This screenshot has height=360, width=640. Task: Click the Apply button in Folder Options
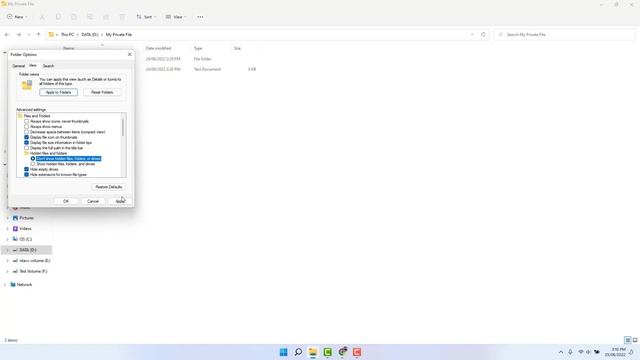[120, 201]
